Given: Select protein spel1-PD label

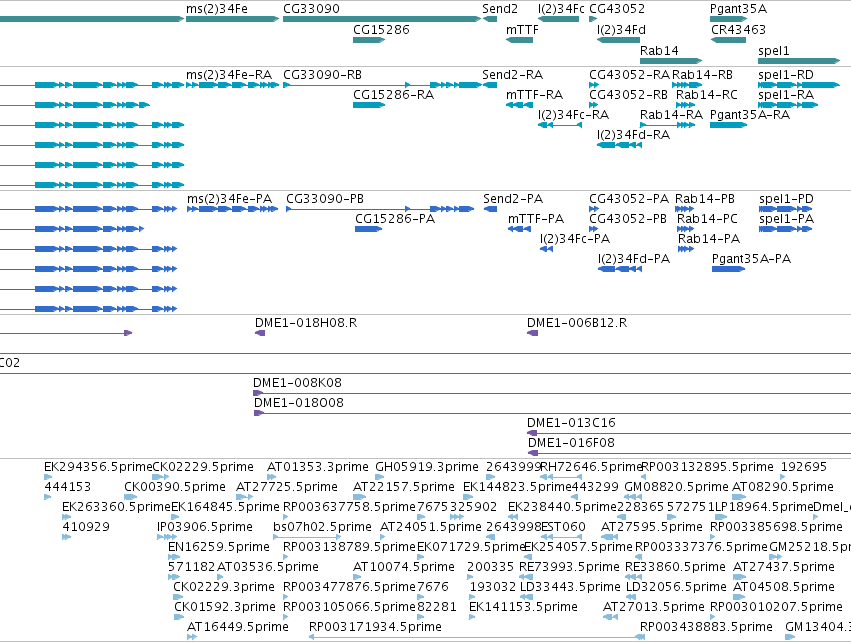Looking at the screenshot, I should pyautogui.click(x=786, y=199).
